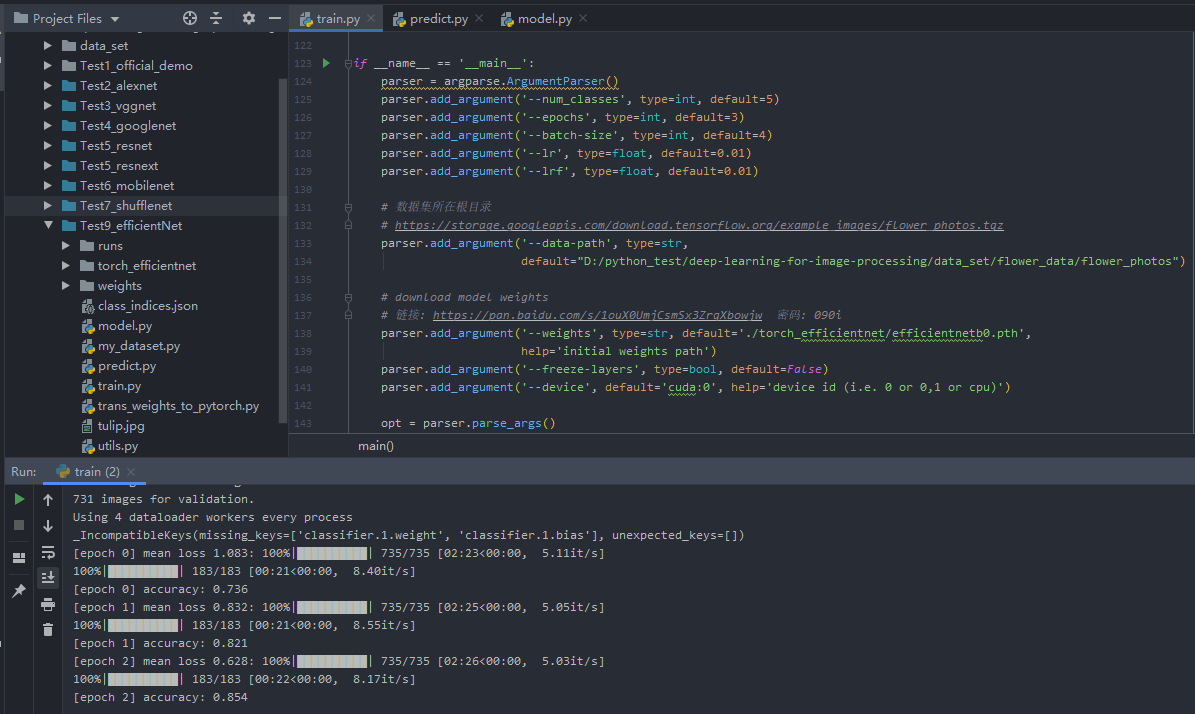Switch to the predict.py editor tab
Image resolution: width=1195 pixels, height=714 pixels.
438,19
